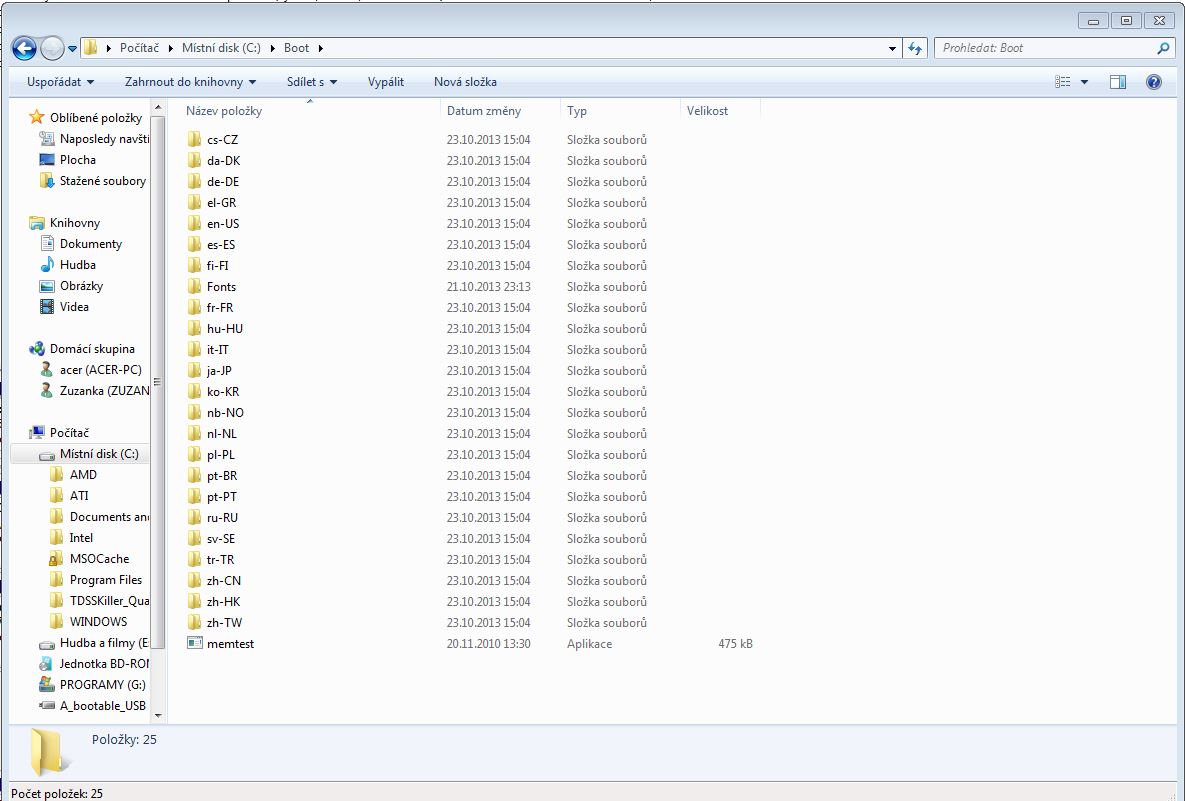
Task: Create a new folder with Nová složka
Action: 465,82
